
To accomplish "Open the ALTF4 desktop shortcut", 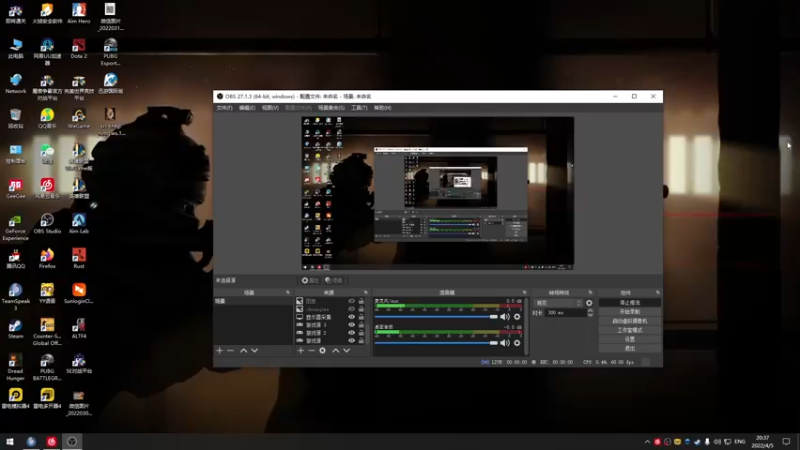I will [79, 329].
